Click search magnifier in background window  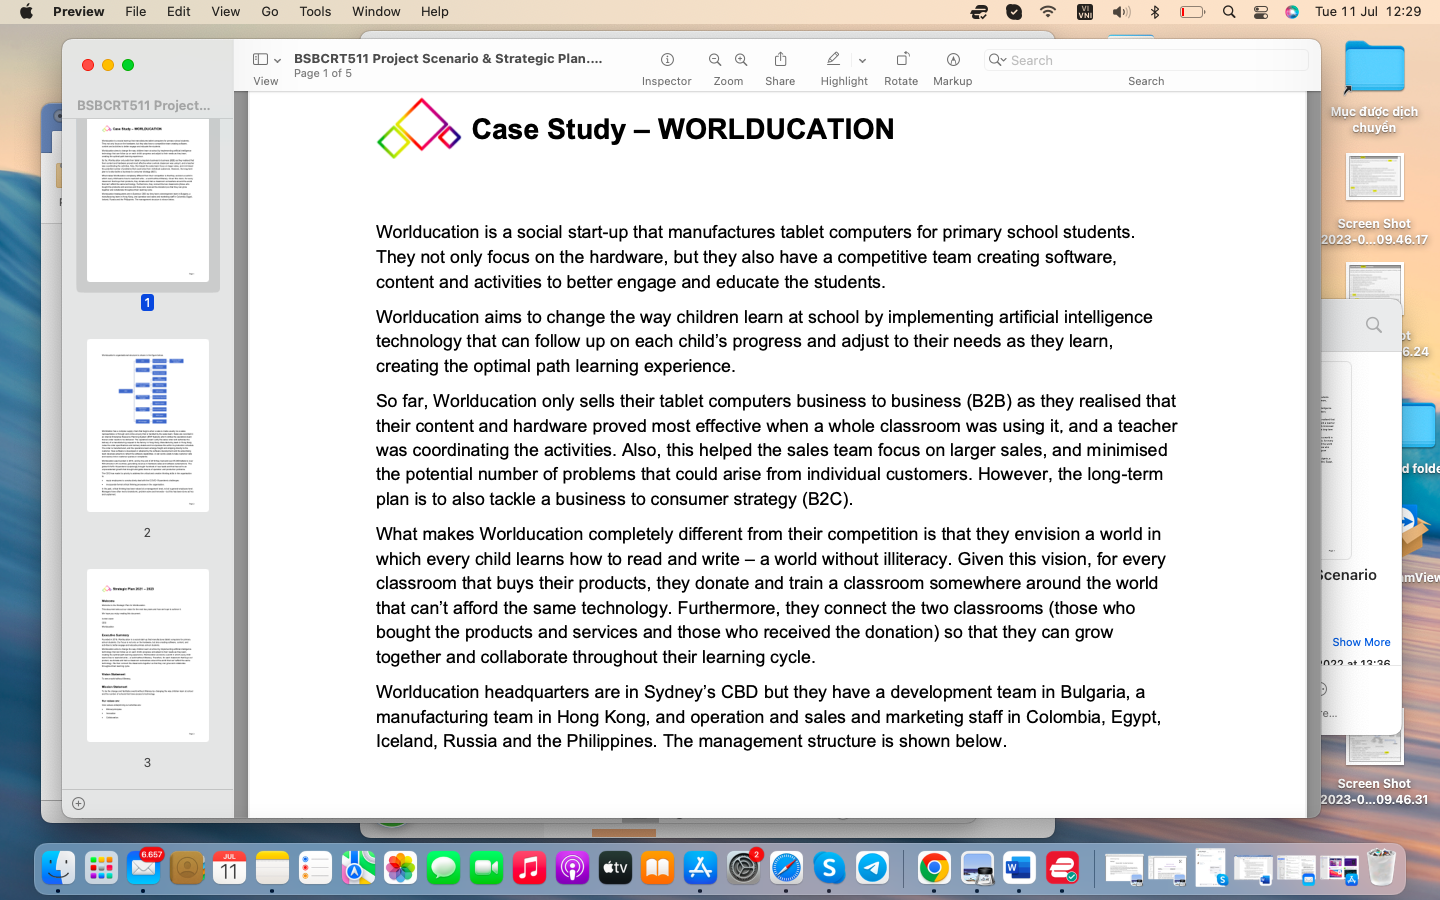click(1374, 325)
